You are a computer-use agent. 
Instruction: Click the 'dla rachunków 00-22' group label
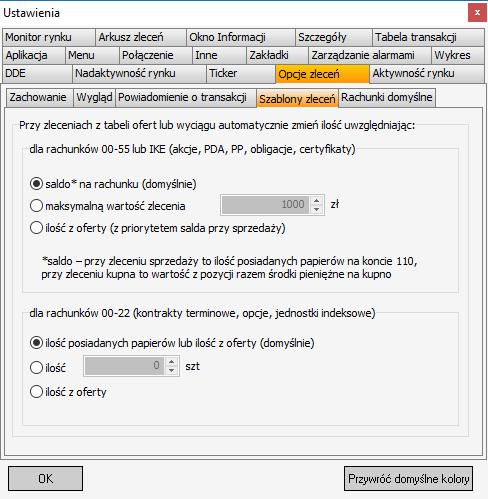pyautogui.click(x=202, y=313)
